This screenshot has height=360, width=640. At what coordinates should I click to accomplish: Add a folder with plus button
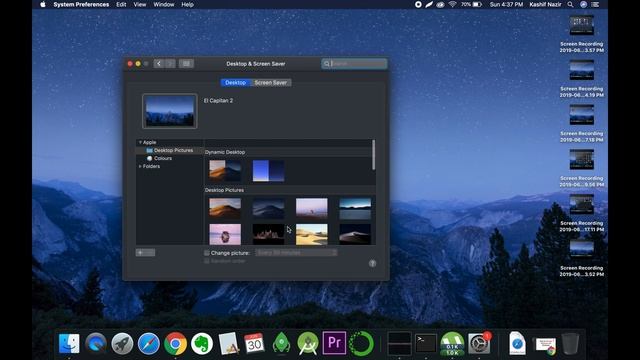point(140,253)
